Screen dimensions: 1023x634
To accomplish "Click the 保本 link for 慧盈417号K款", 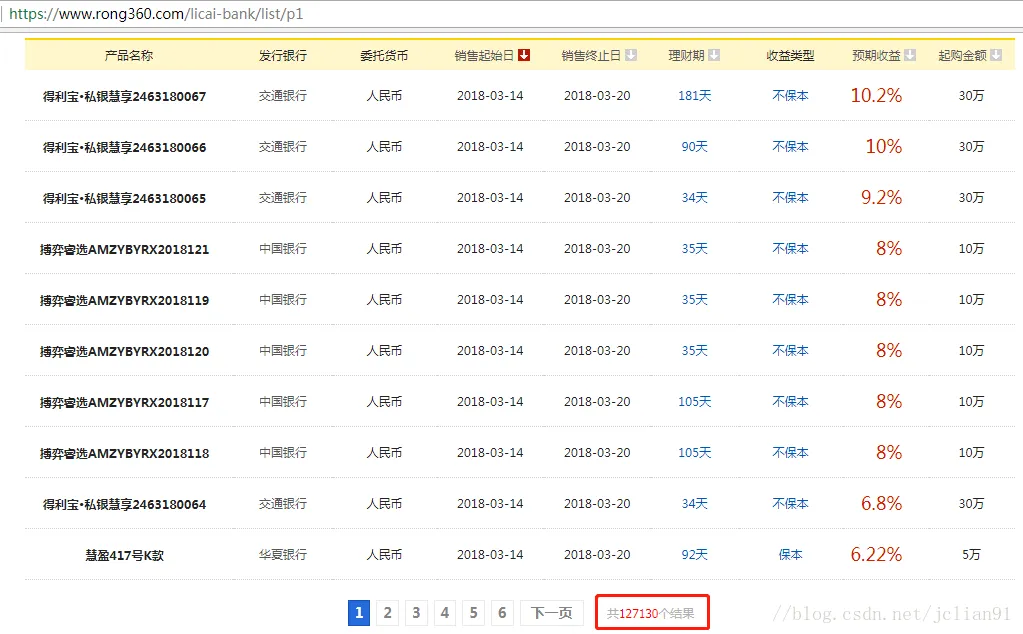I will [x=789, y=554].
